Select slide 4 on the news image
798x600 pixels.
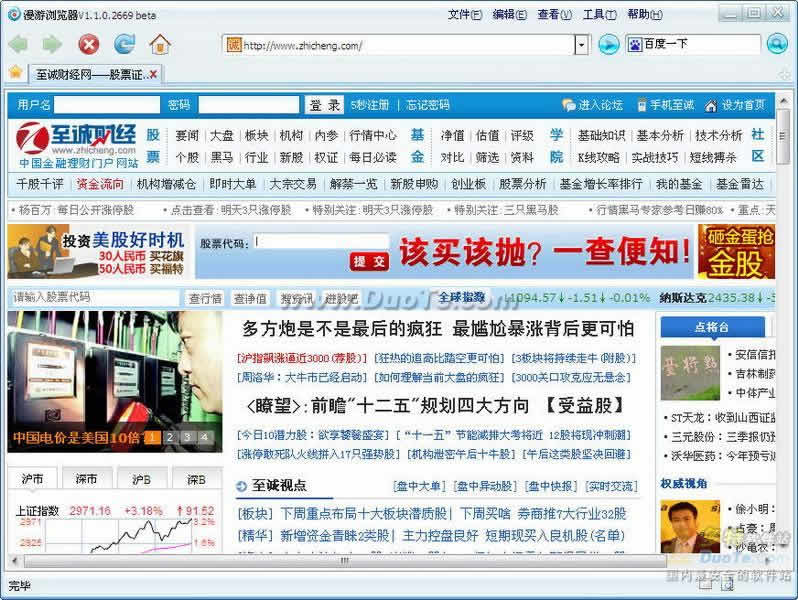[x=204, y=437]
